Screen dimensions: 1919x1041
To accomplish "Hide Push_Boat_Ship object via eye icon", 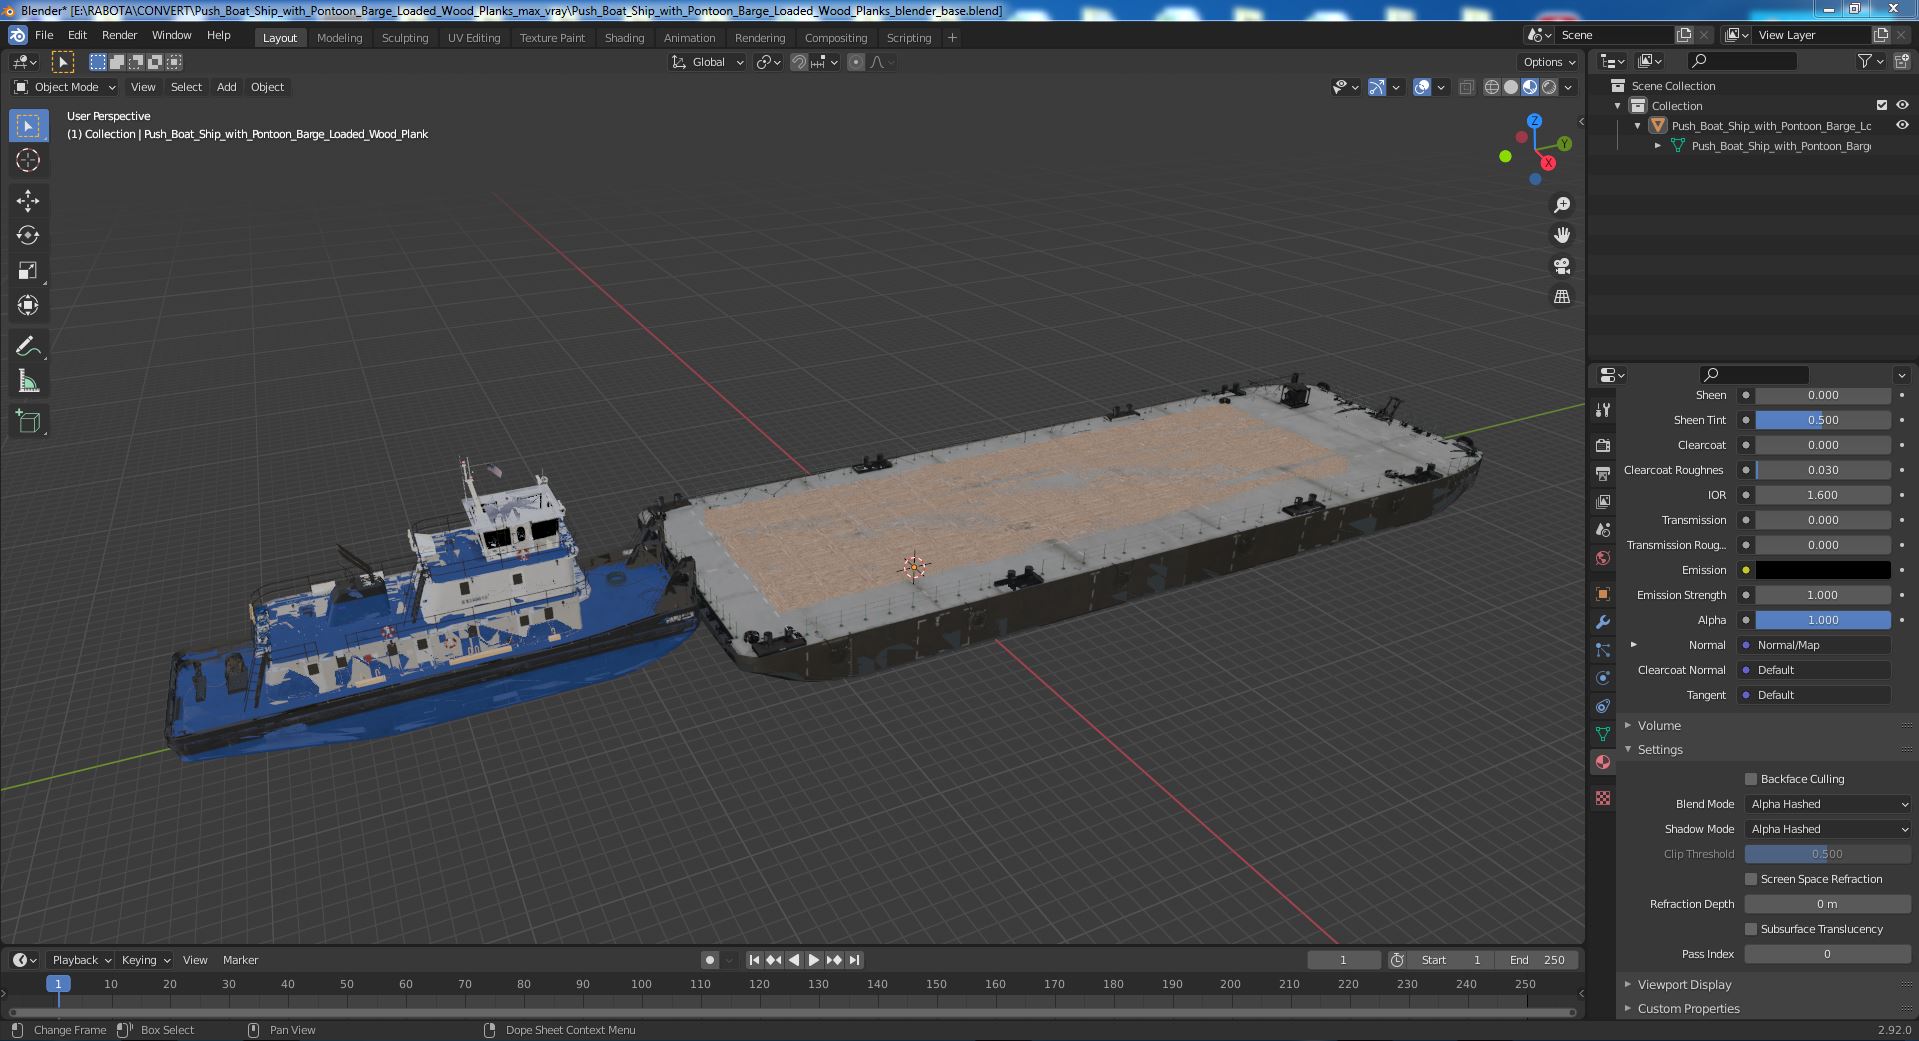I will point(1902,125).
